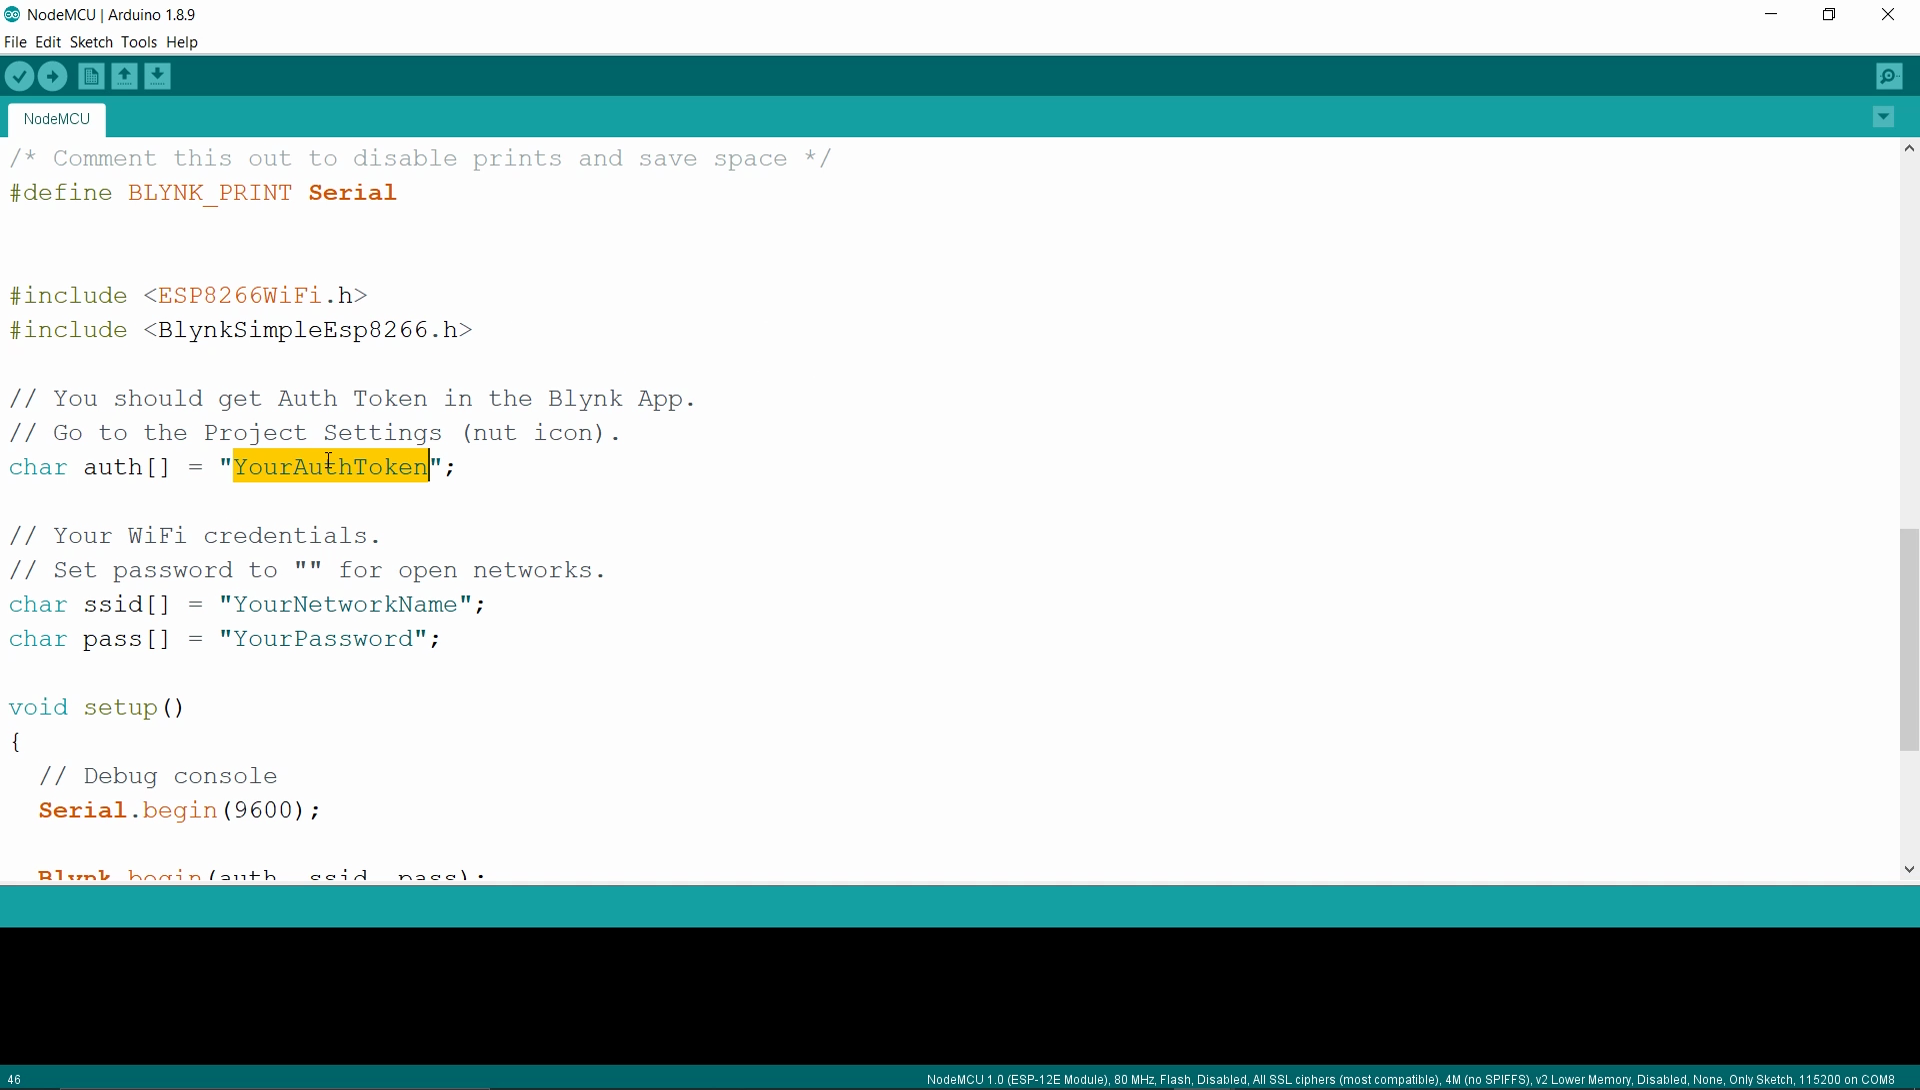This screenshot has width=1920, height=1090.
Task: Click the 'Comment this out' comment line
Action: tap(421, 159)
